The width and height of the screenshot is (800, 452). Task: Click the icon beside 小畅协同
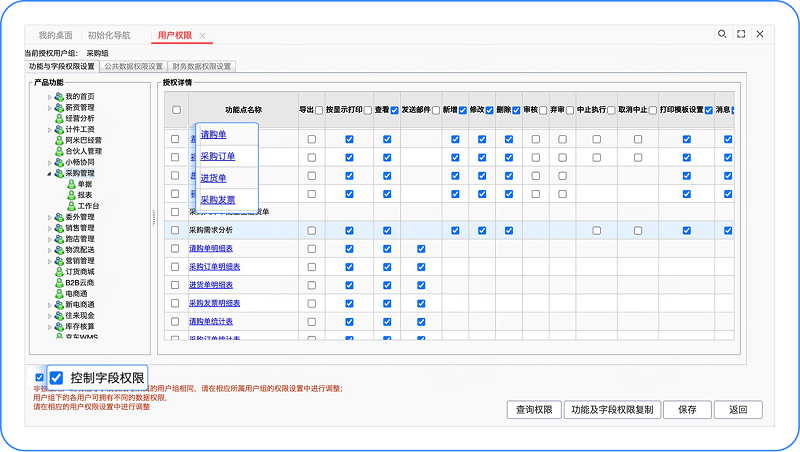tap(59, 162)
